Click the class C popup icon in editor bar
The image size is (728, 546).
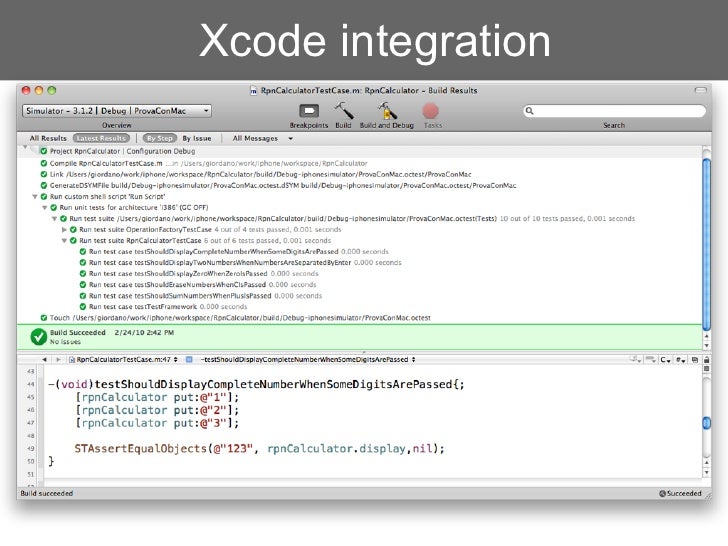click(665, 360)
